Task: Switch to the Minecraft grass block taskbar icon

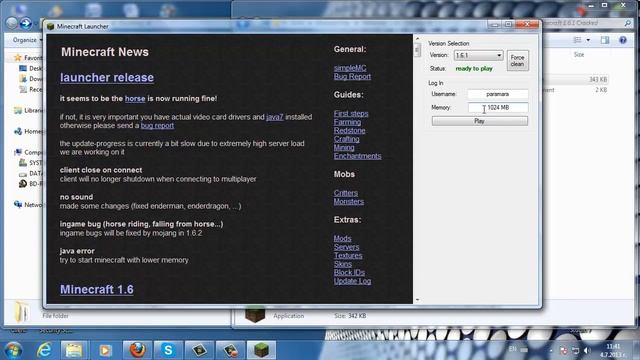Action: tap(261, 350)
